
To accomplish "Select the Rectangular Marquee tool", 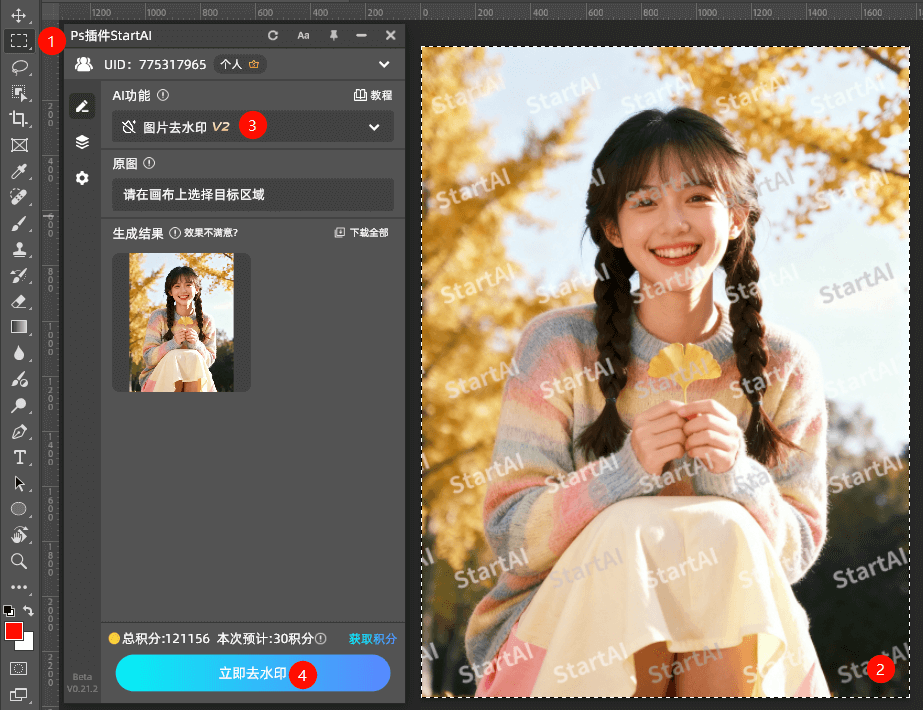I will click(18, 41).
